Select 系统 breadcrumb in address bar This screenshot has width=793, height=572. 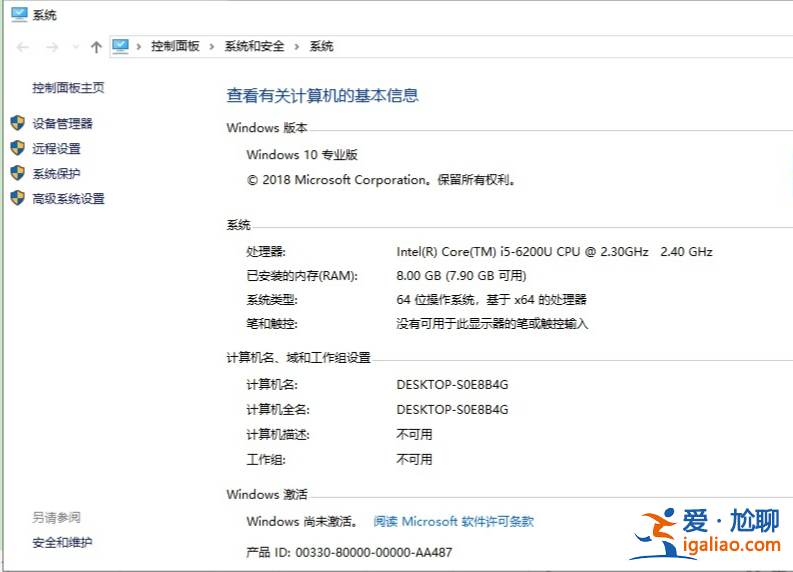click(322, 47)
